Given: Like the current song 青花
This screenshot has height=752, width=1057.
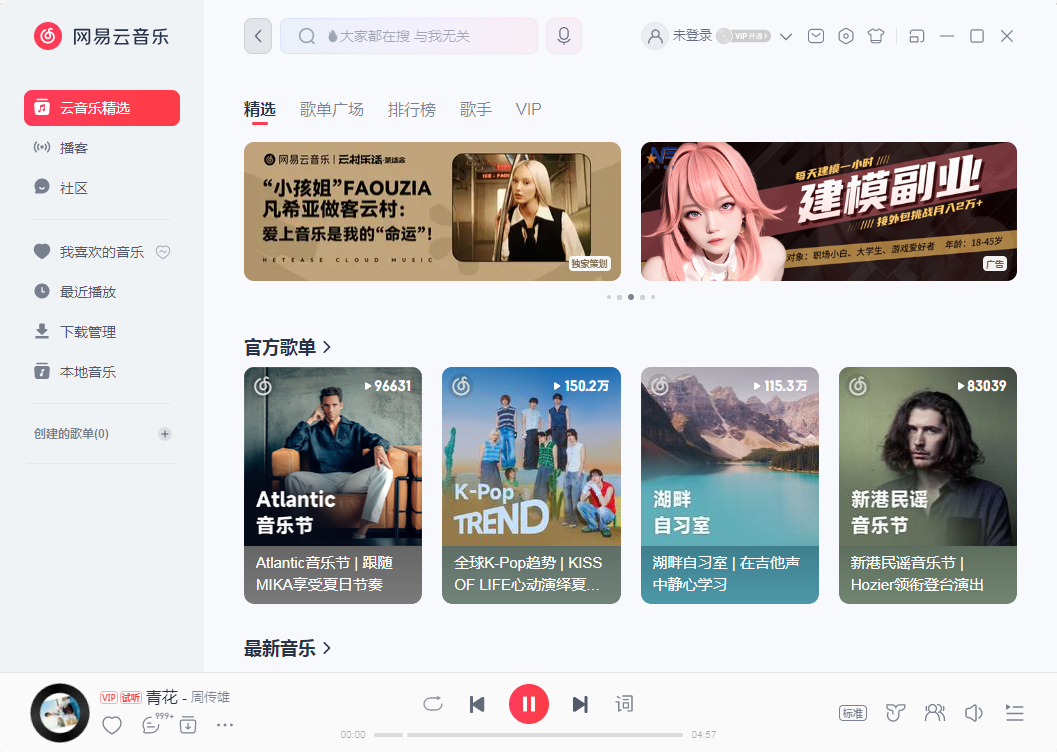Looking at the screenshot, I should pos(112,726).
